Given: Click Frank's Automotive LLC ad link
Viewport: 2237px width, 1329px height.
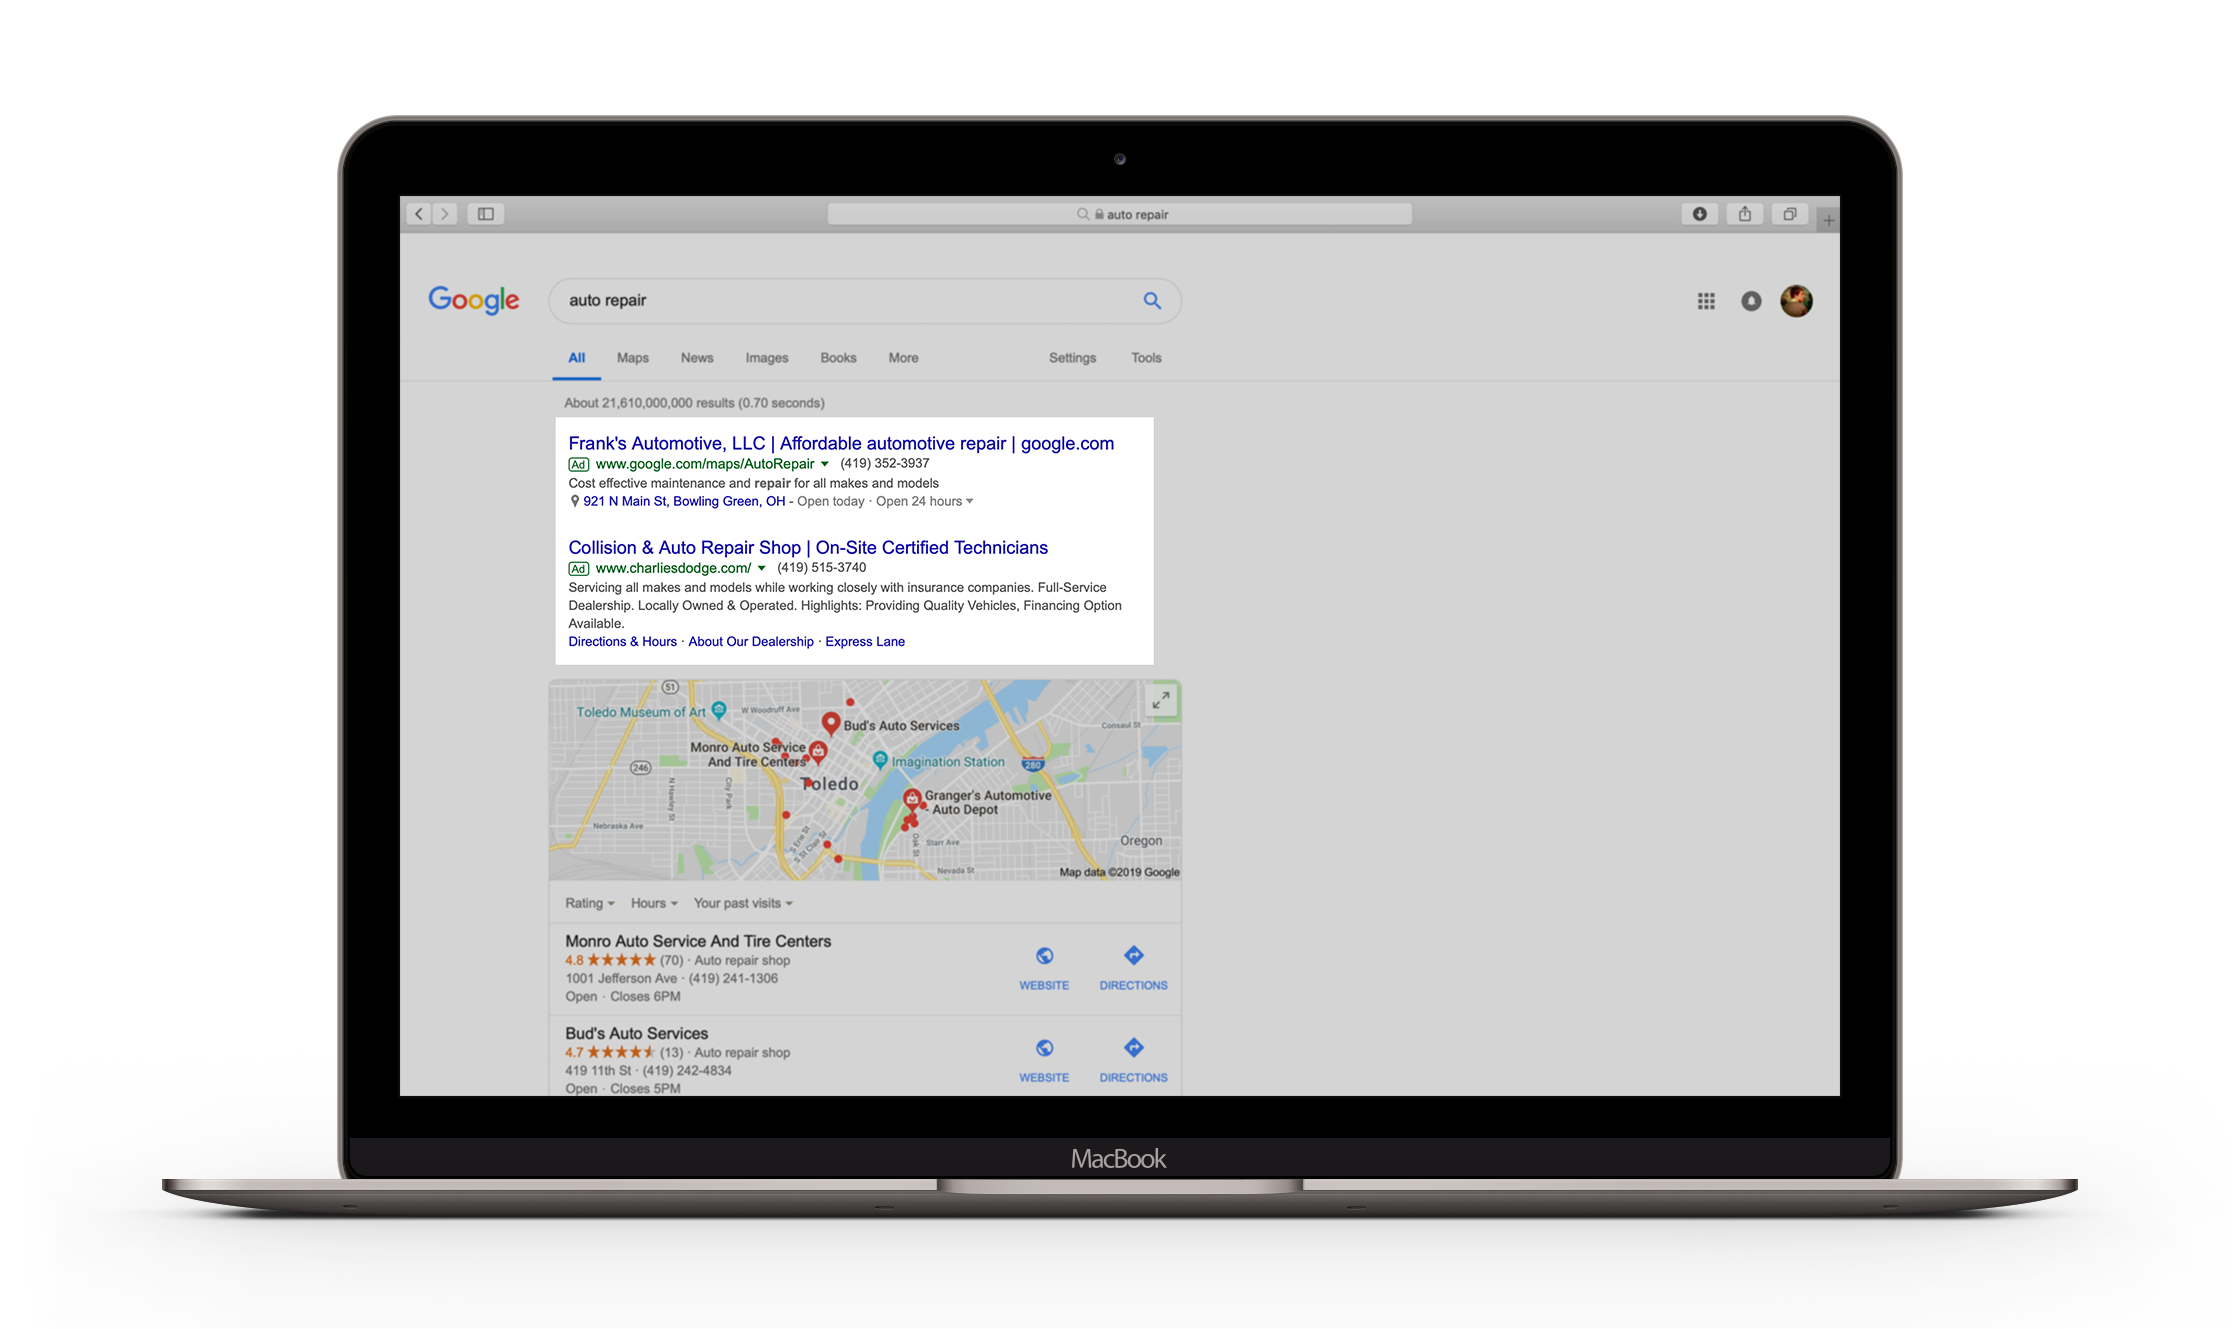Looking at the screenshot, I should tap(845, 441).
